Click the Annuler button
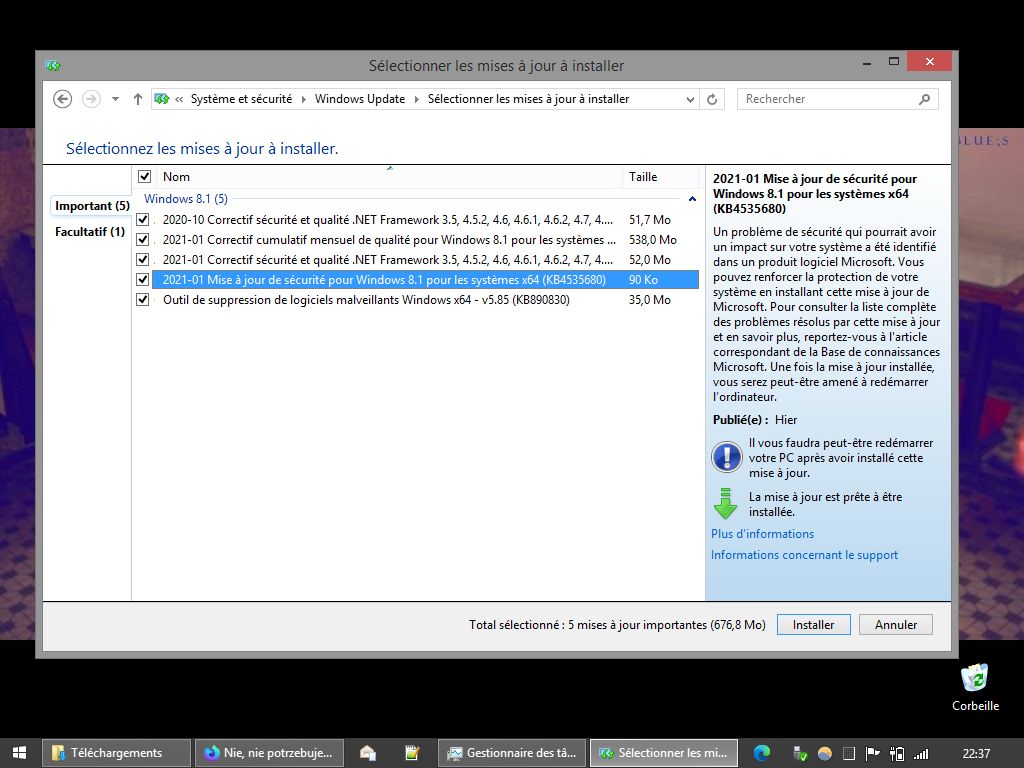The height and width of the screenshot is (768, 1024). point(896,625)
